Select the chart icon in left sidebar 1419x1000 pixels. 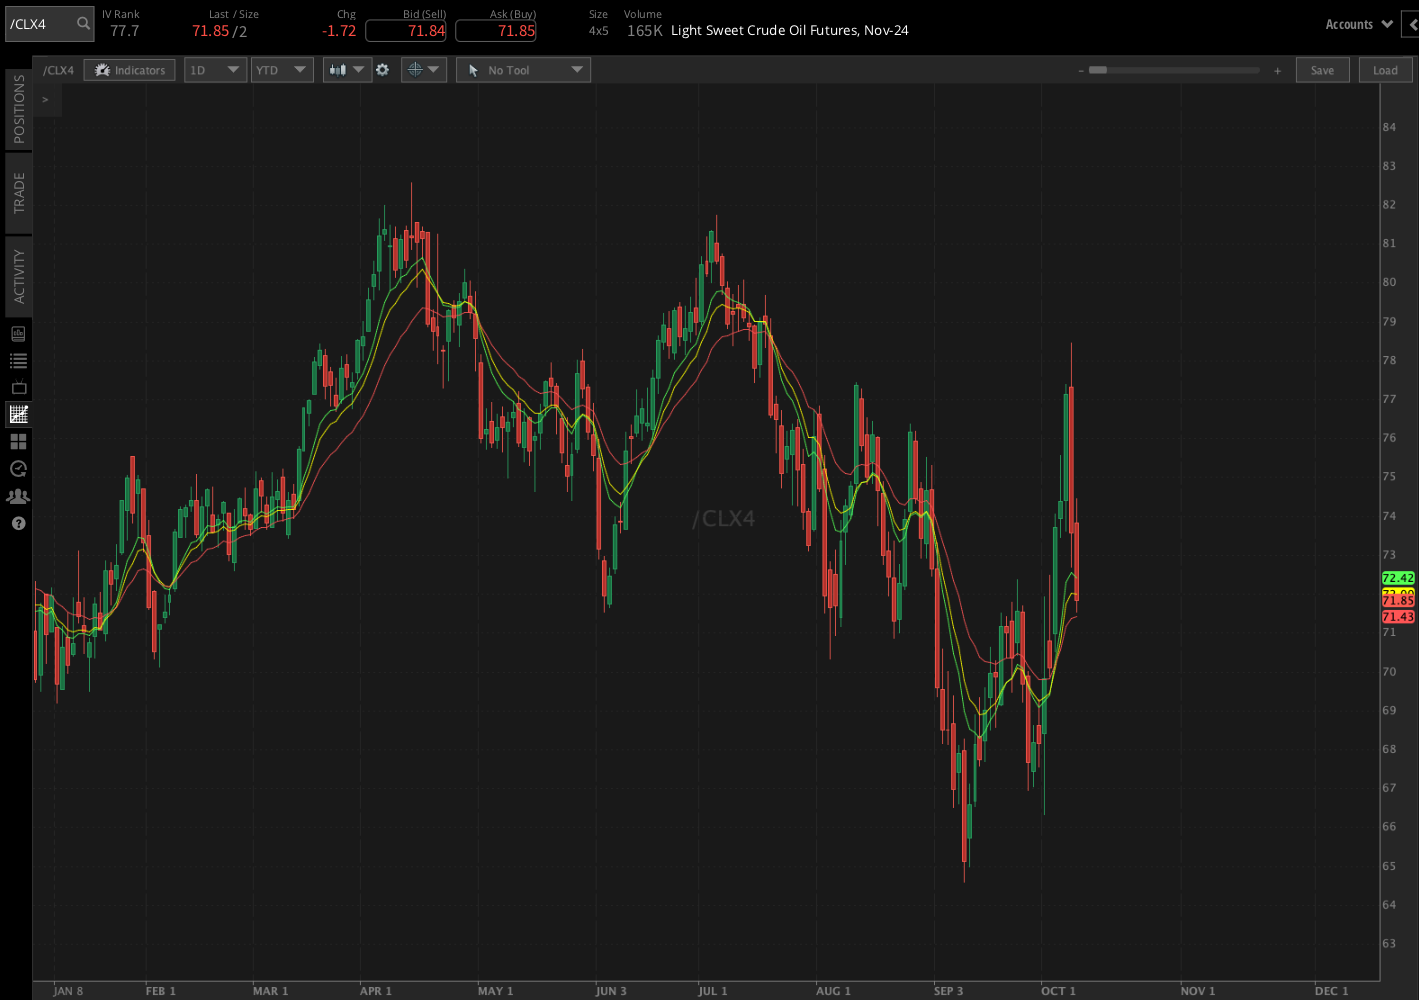click(x=18, y=414)
